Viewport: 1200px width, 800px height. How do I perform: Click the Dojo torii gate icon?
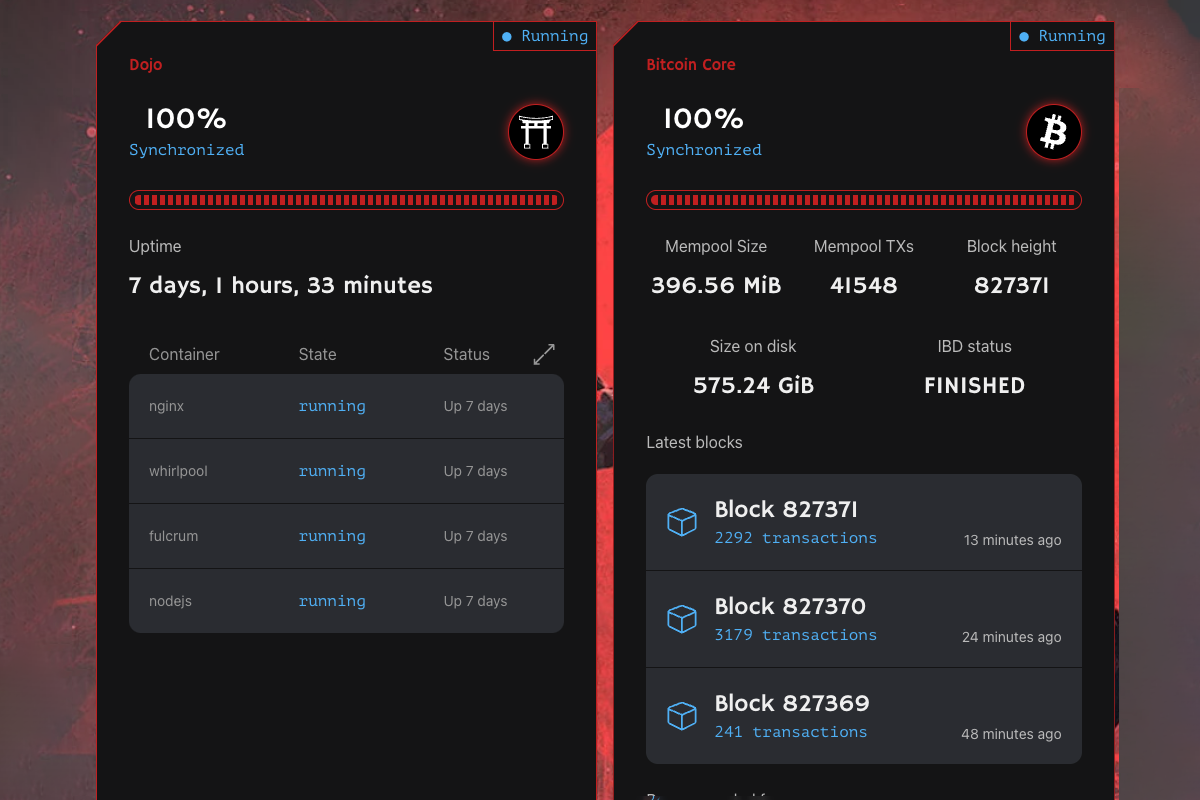click(536, 132)
